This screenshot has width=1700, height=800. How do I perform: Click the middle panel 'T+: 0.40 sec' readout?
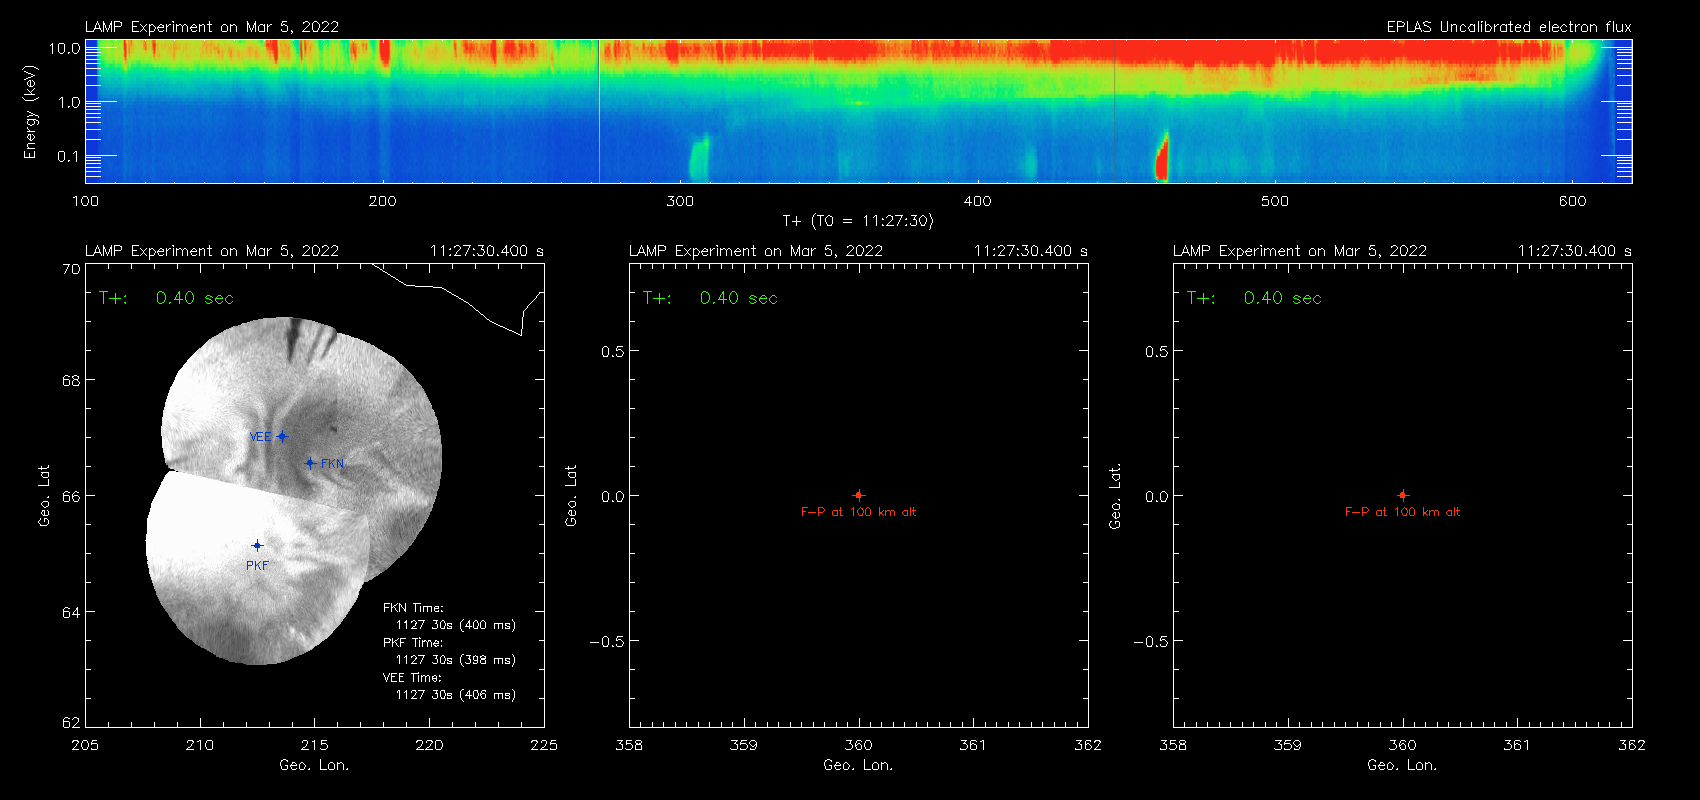pyautogui.click(x=710, y=298)
